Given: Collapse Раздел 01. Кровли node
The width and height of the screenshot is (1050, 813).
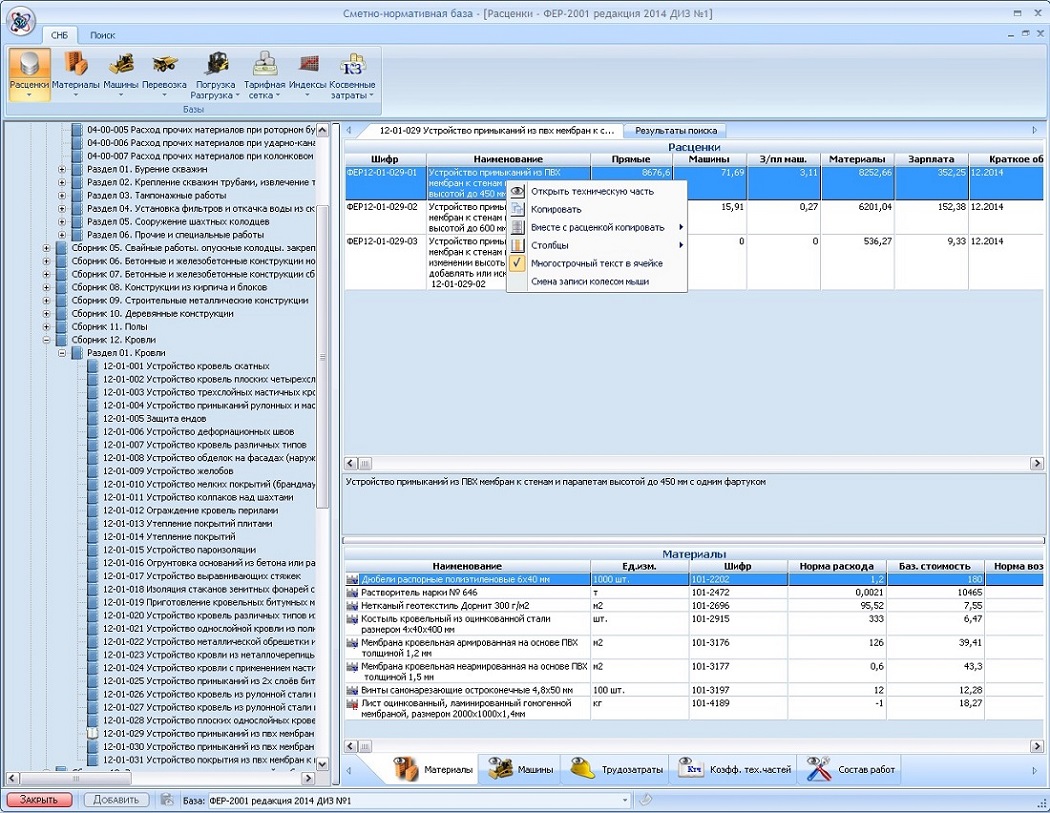Looking at the screenshot, I should 62,353.
